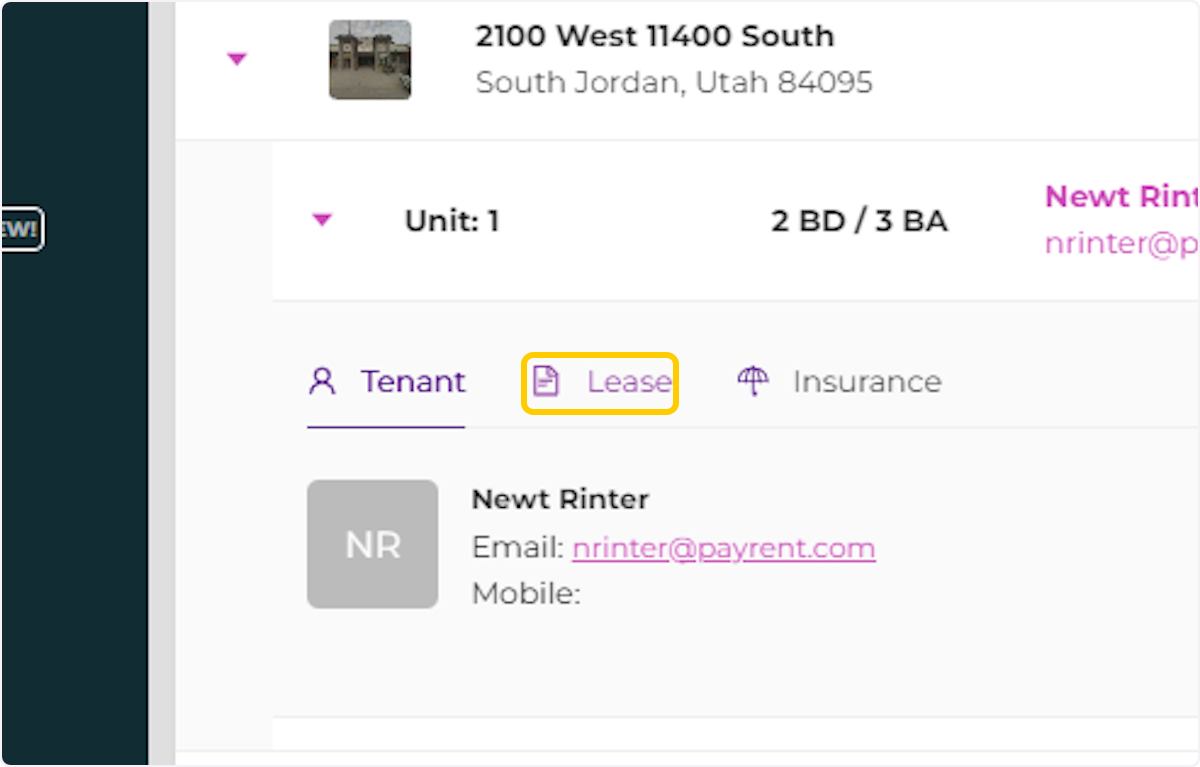Open the Lease tab label
The height and width of the screenshot is (767, 1200).
click(x=628, y=382)
